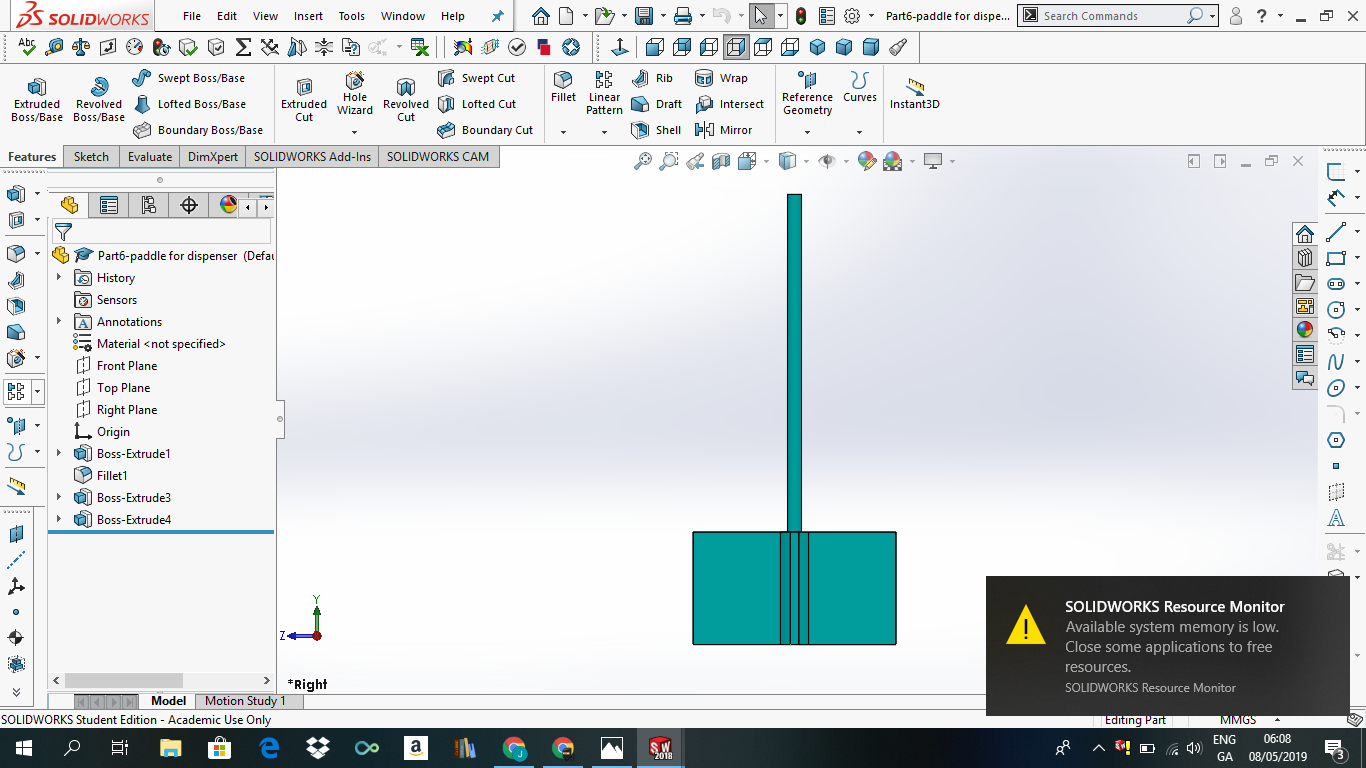Open the ConfigurationManager tab icon
Viewport: 1366px width, 768px height.
[x=149, y=205]
